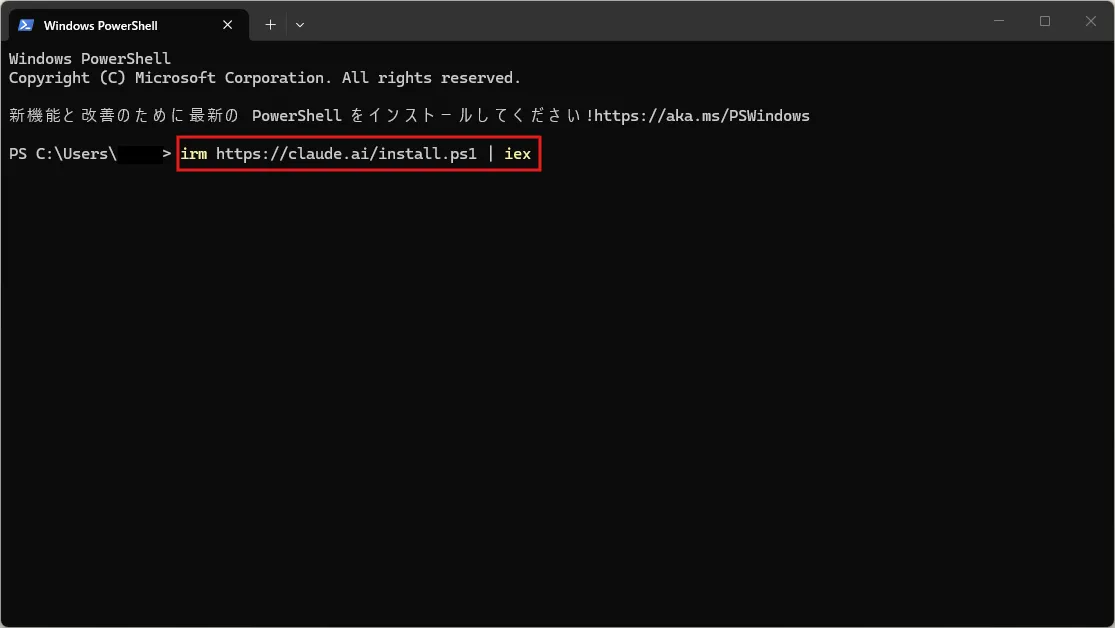Viewport: 1115px width, 628px height.
Task: Select the Windows PowerShell tab
Action: (x=128, y=25)
